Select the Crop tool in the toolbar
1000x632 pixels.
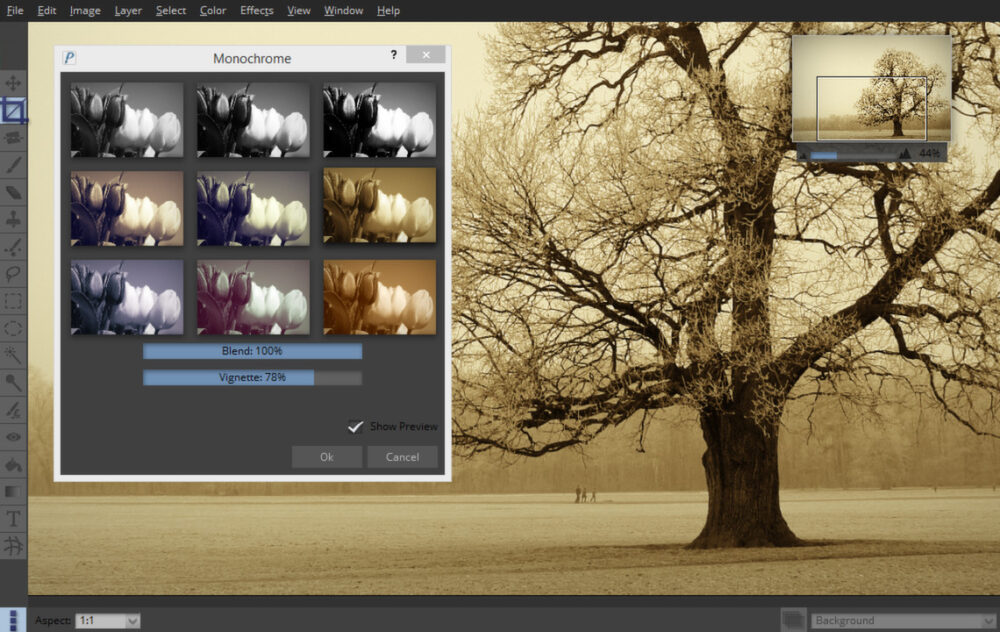pos(14,110)
